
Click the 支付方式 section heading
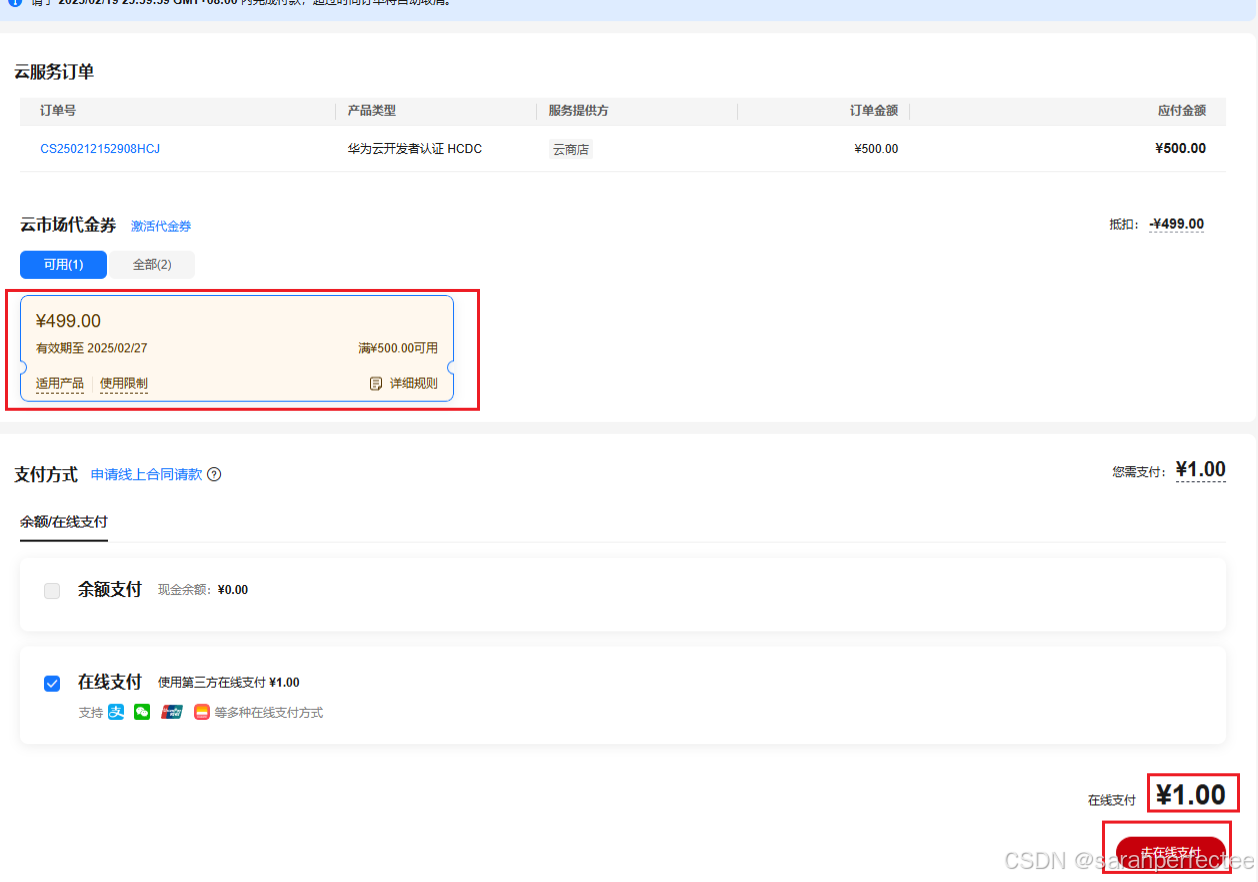click(46, 474)
